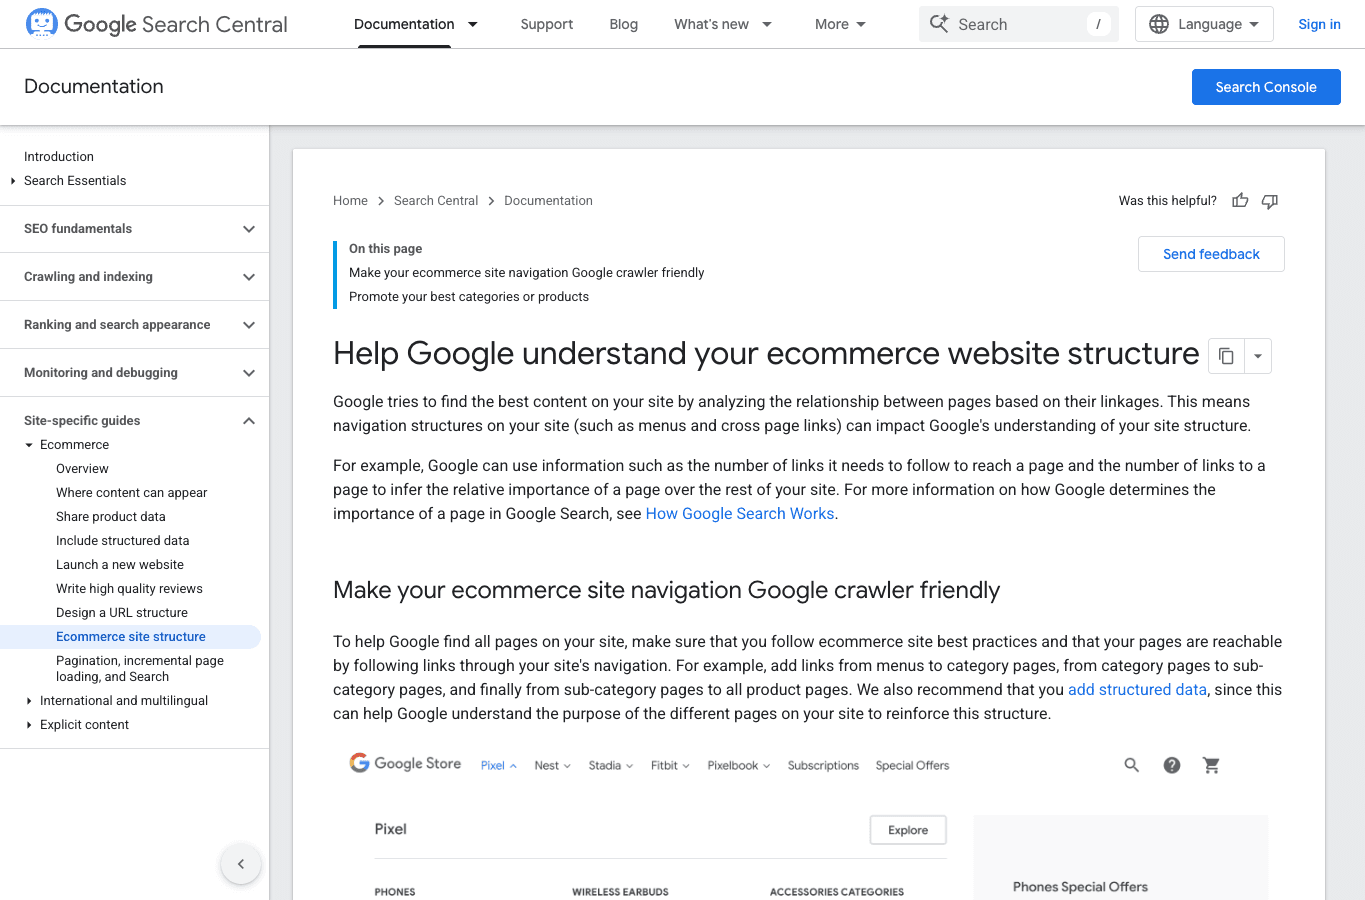Image resolution: width=1365 pixels, height=900 pixels.
Task: Open the Introduction page in sidebar
Action: [59, 157]
